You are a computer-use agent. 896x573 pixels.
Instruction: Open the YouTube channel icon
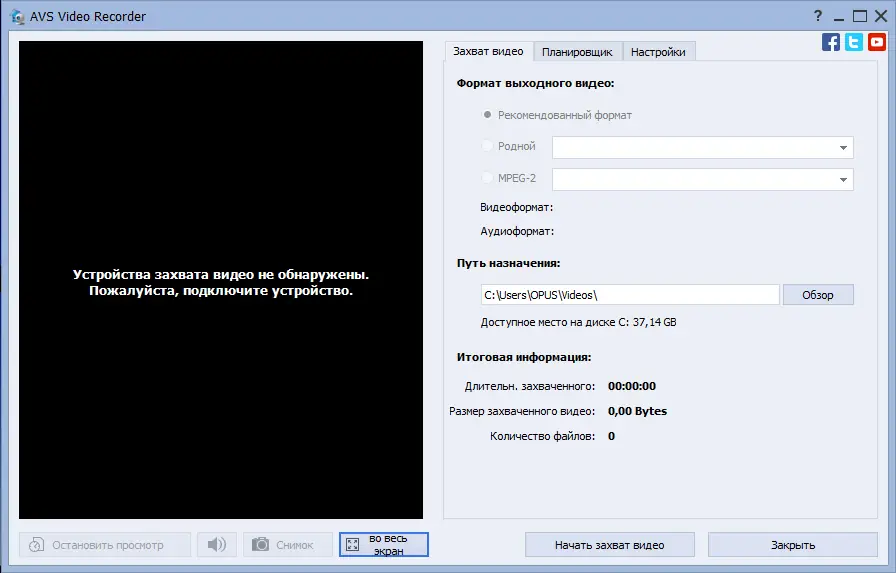point(877,42)
